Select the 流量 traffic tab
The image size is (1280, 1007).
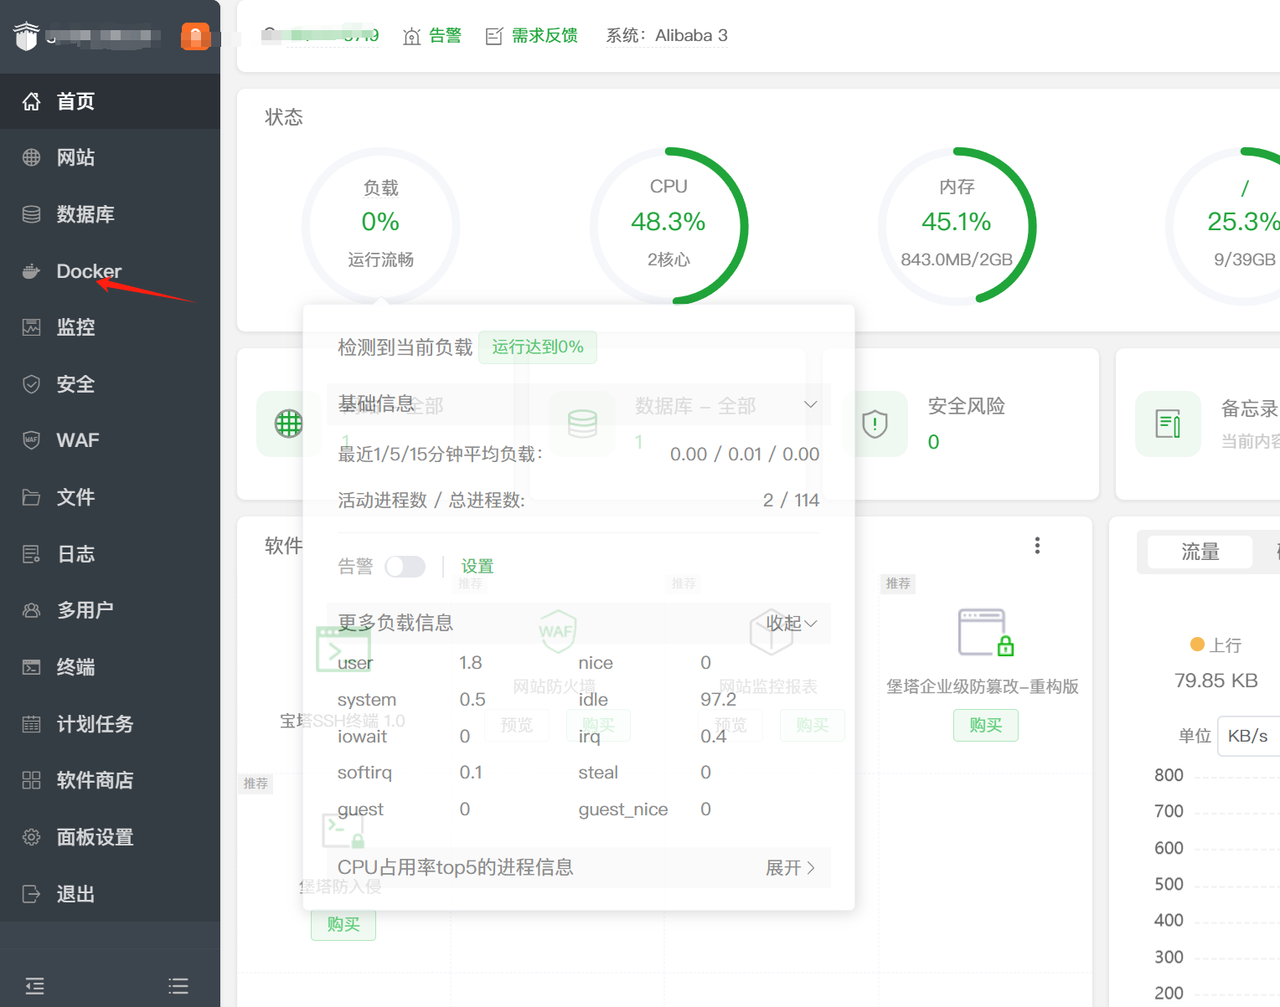(x=1200, y=552)
